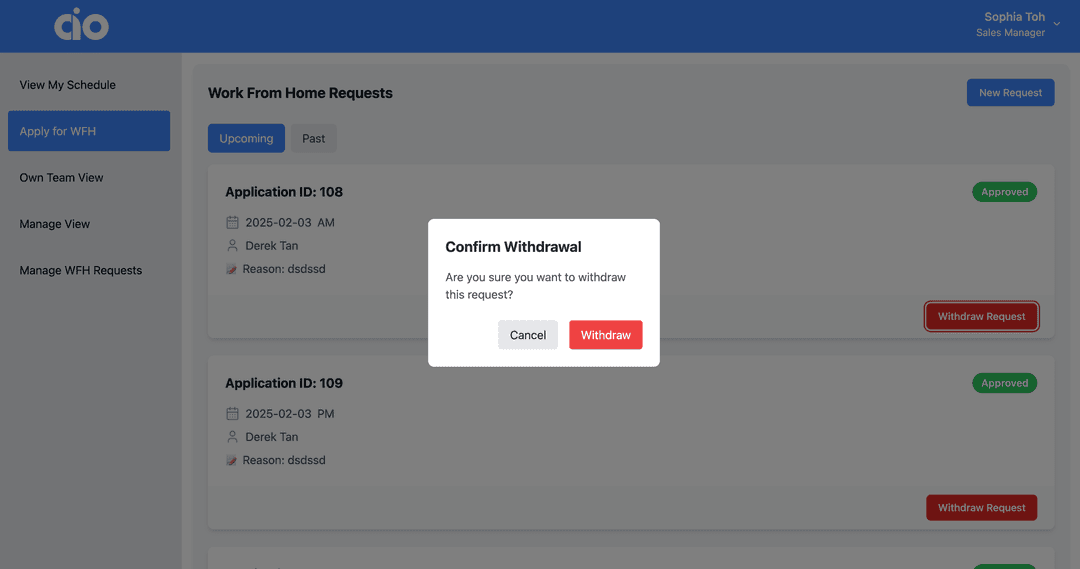Viewport: 1080px width, 569px height.
Task: Click the Sophia Toh user name
Action: click(1015, 17)
